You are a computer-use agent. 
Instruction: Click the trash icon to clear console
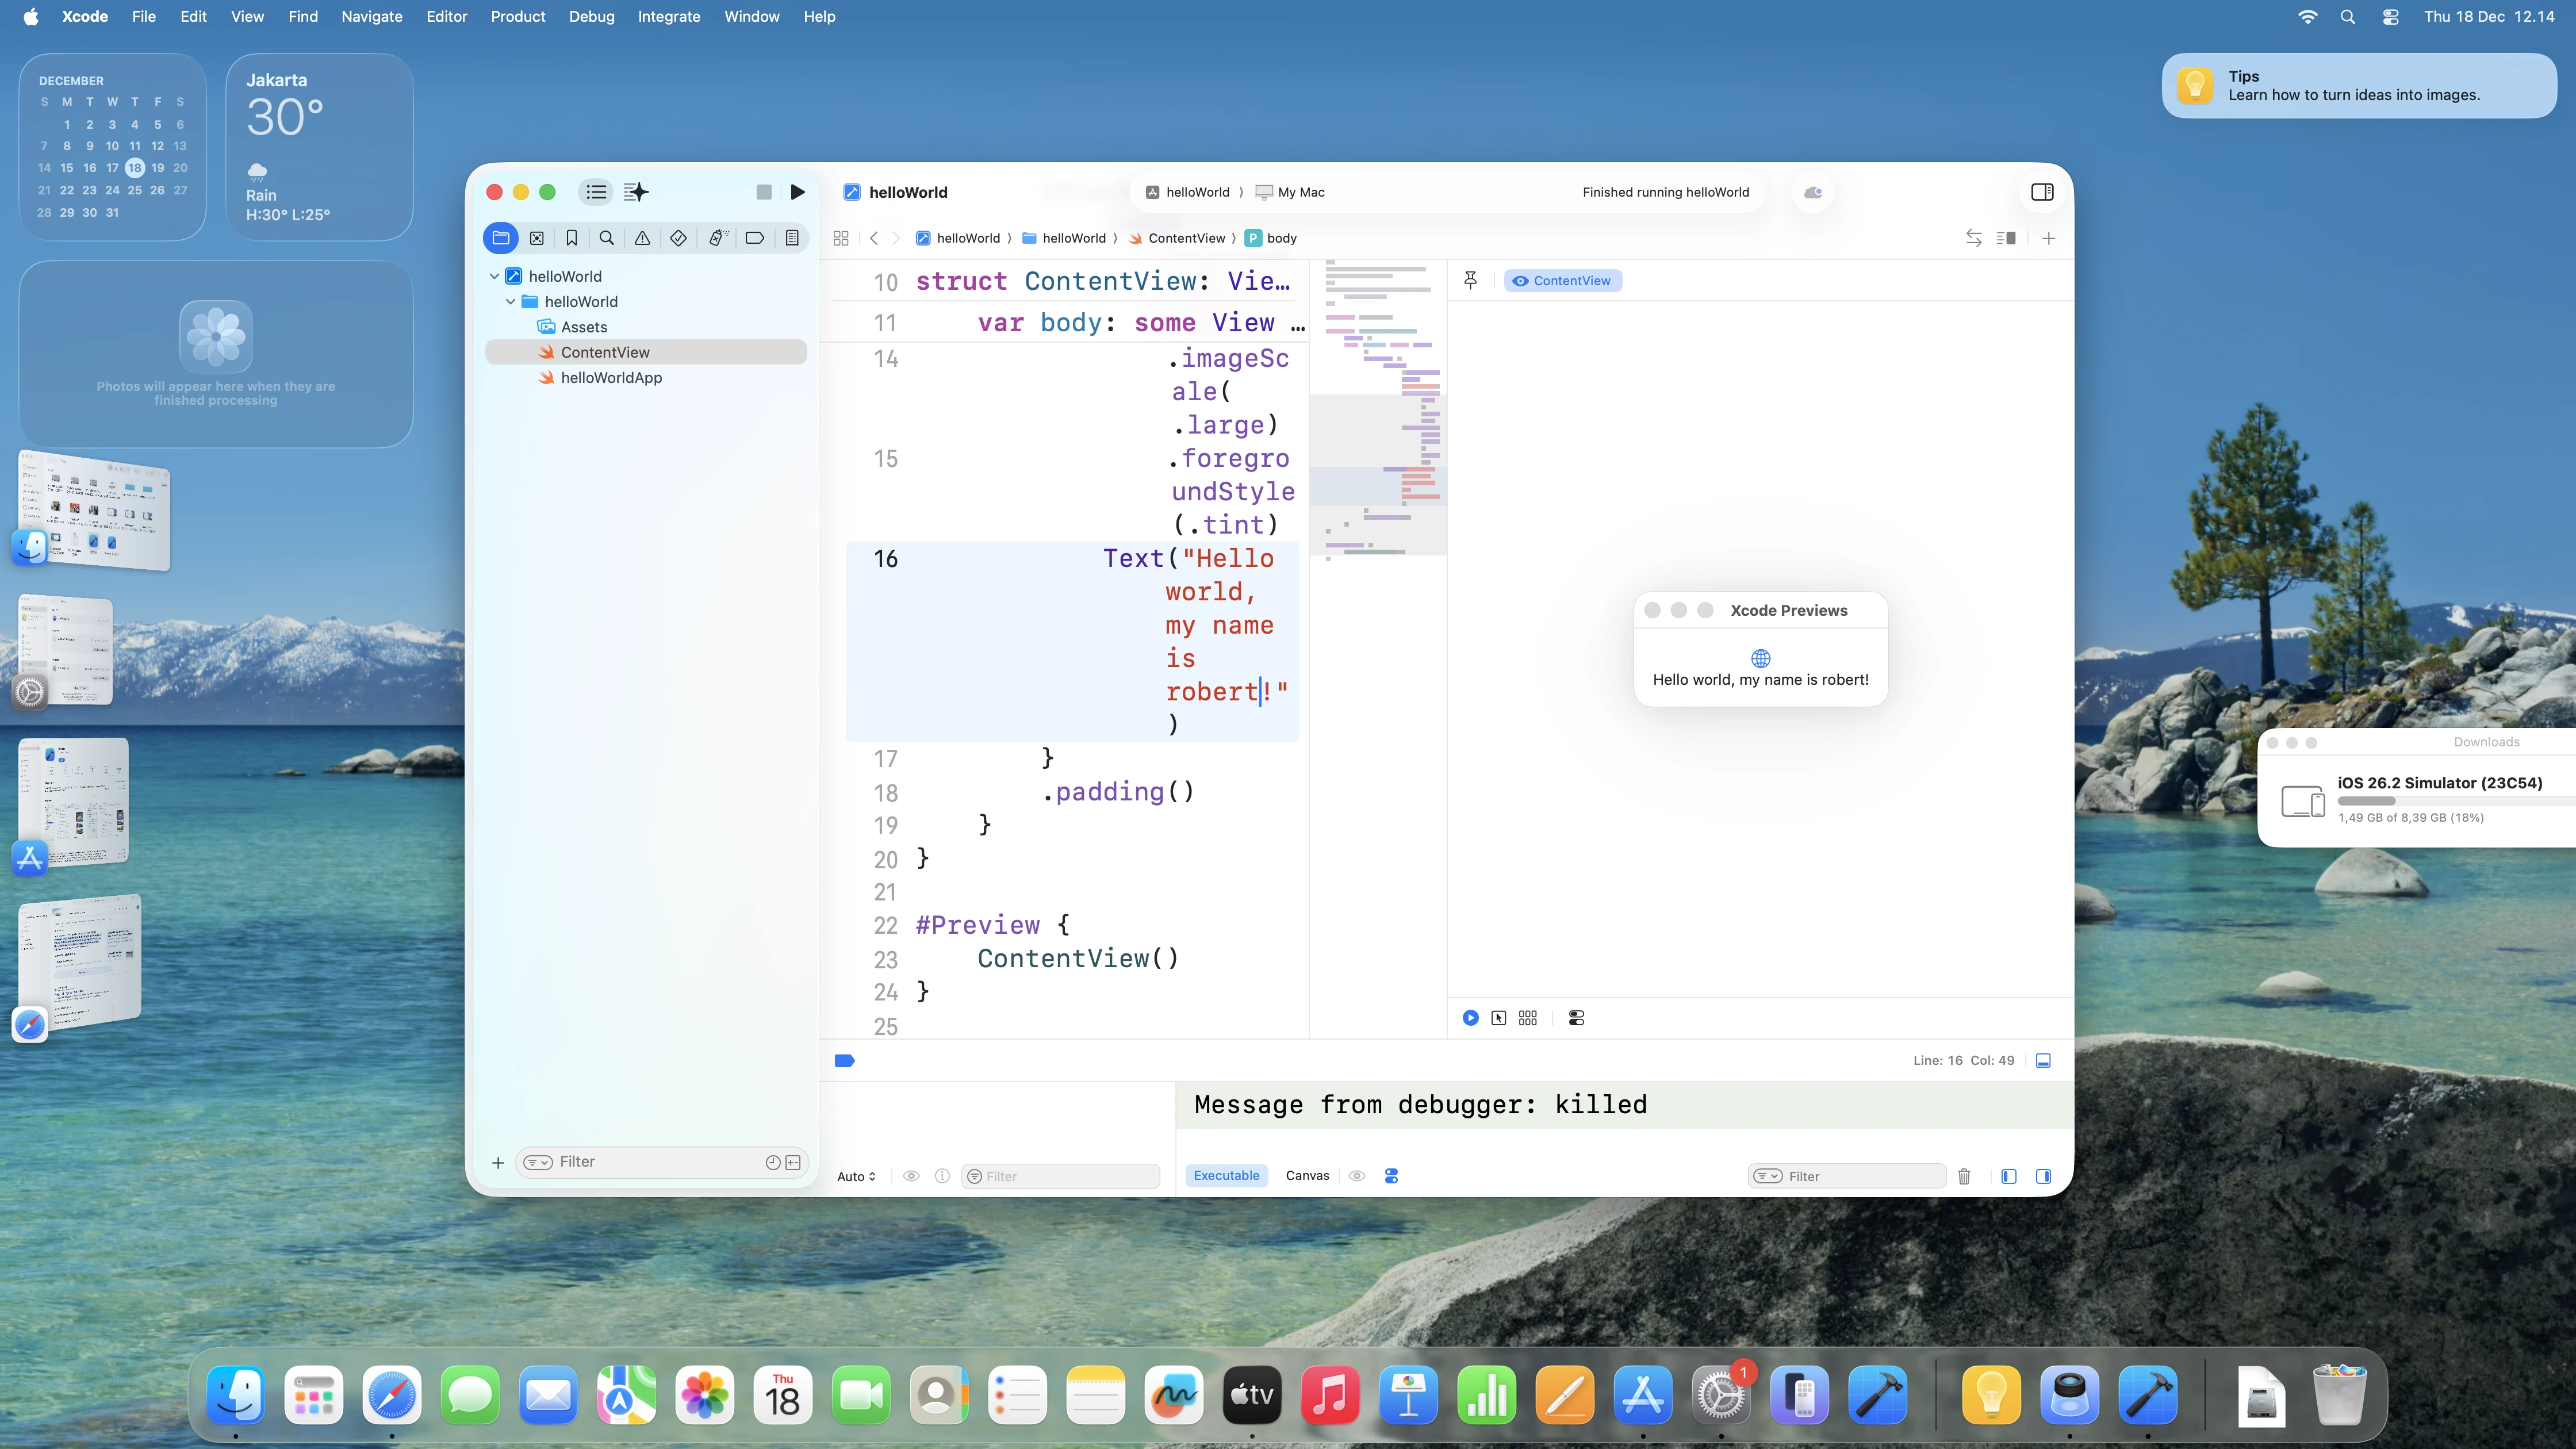click(1964, 1176)
